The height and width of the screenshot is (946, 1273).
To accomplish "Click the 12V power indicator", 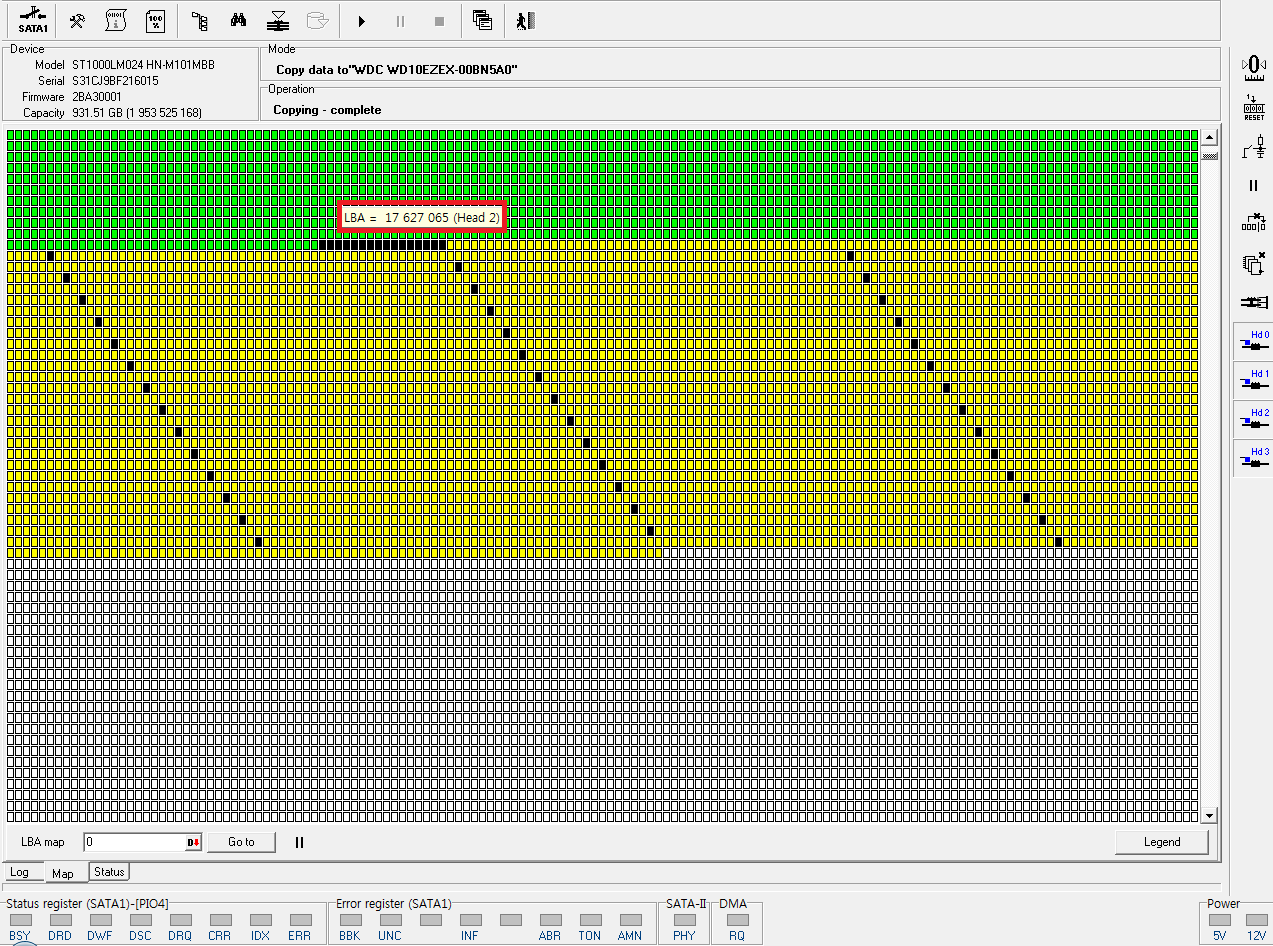I will 1257,920.
